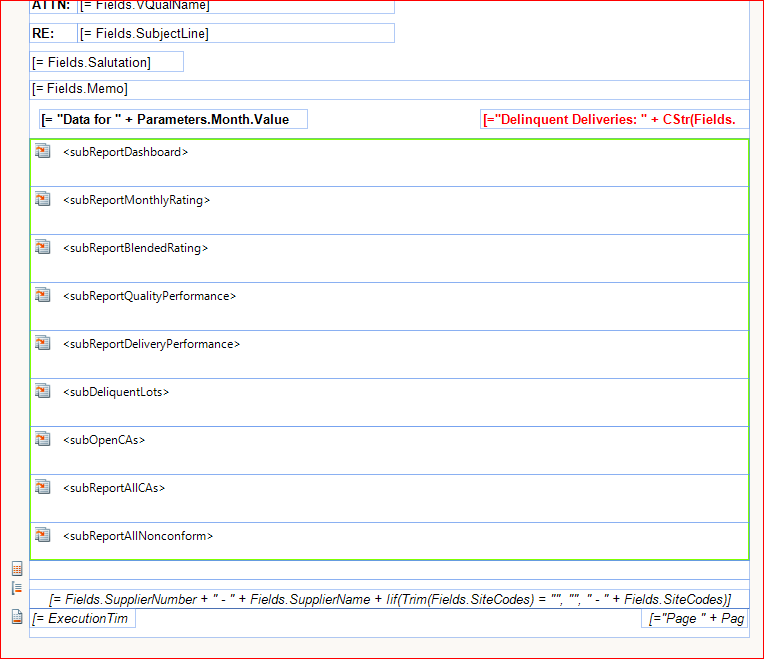Click the subOpenCAs subreport icon
This screenshot has width=764, height=659.
pyautogui.click(x=42, y=439)
